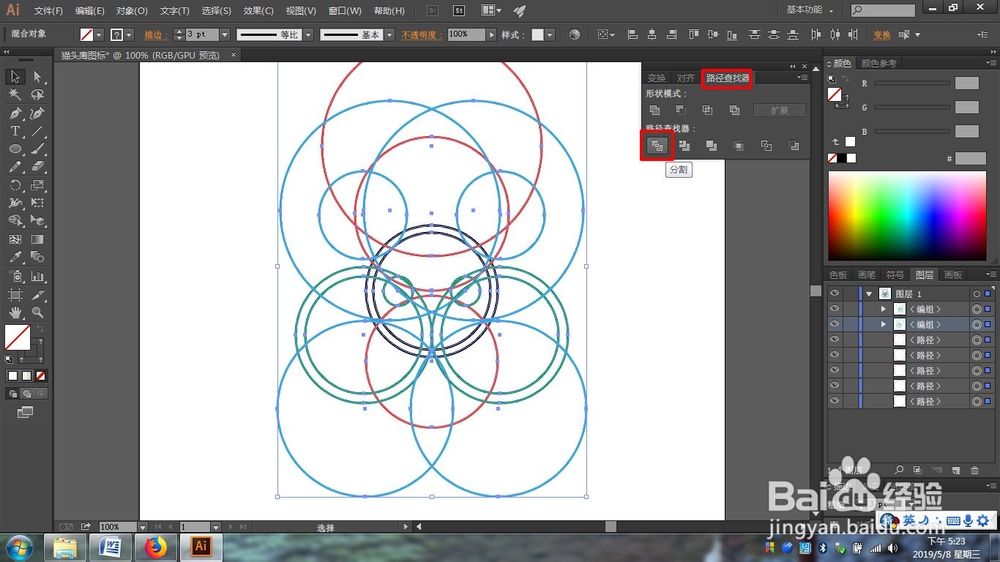The image size is (1000, 562).
Task: Click the Divide (分割) pathfinder button
Action: (657, 146)
